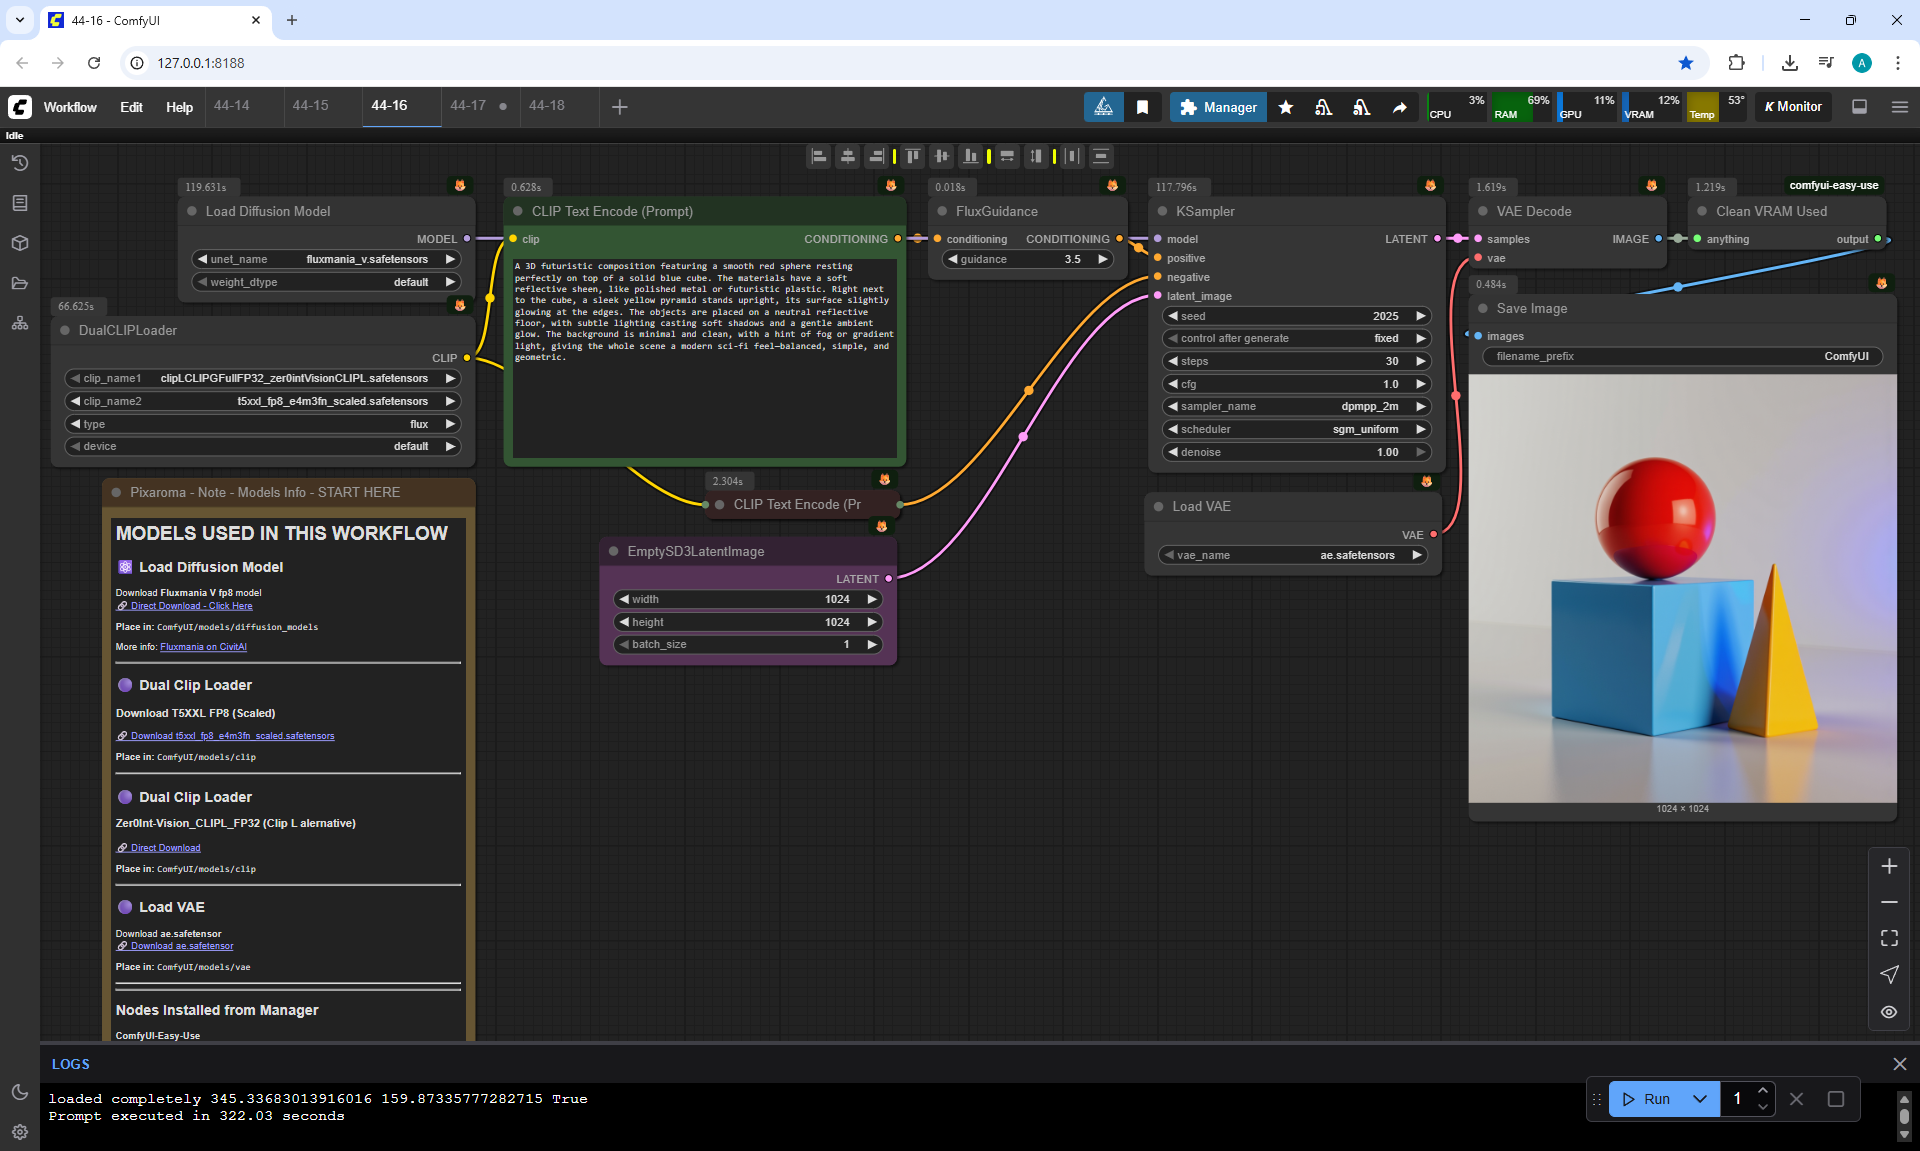Click fit view icon in canvas controls
The width and height of the screenshot is (1920, 1151).
[x=1889, y=938]
